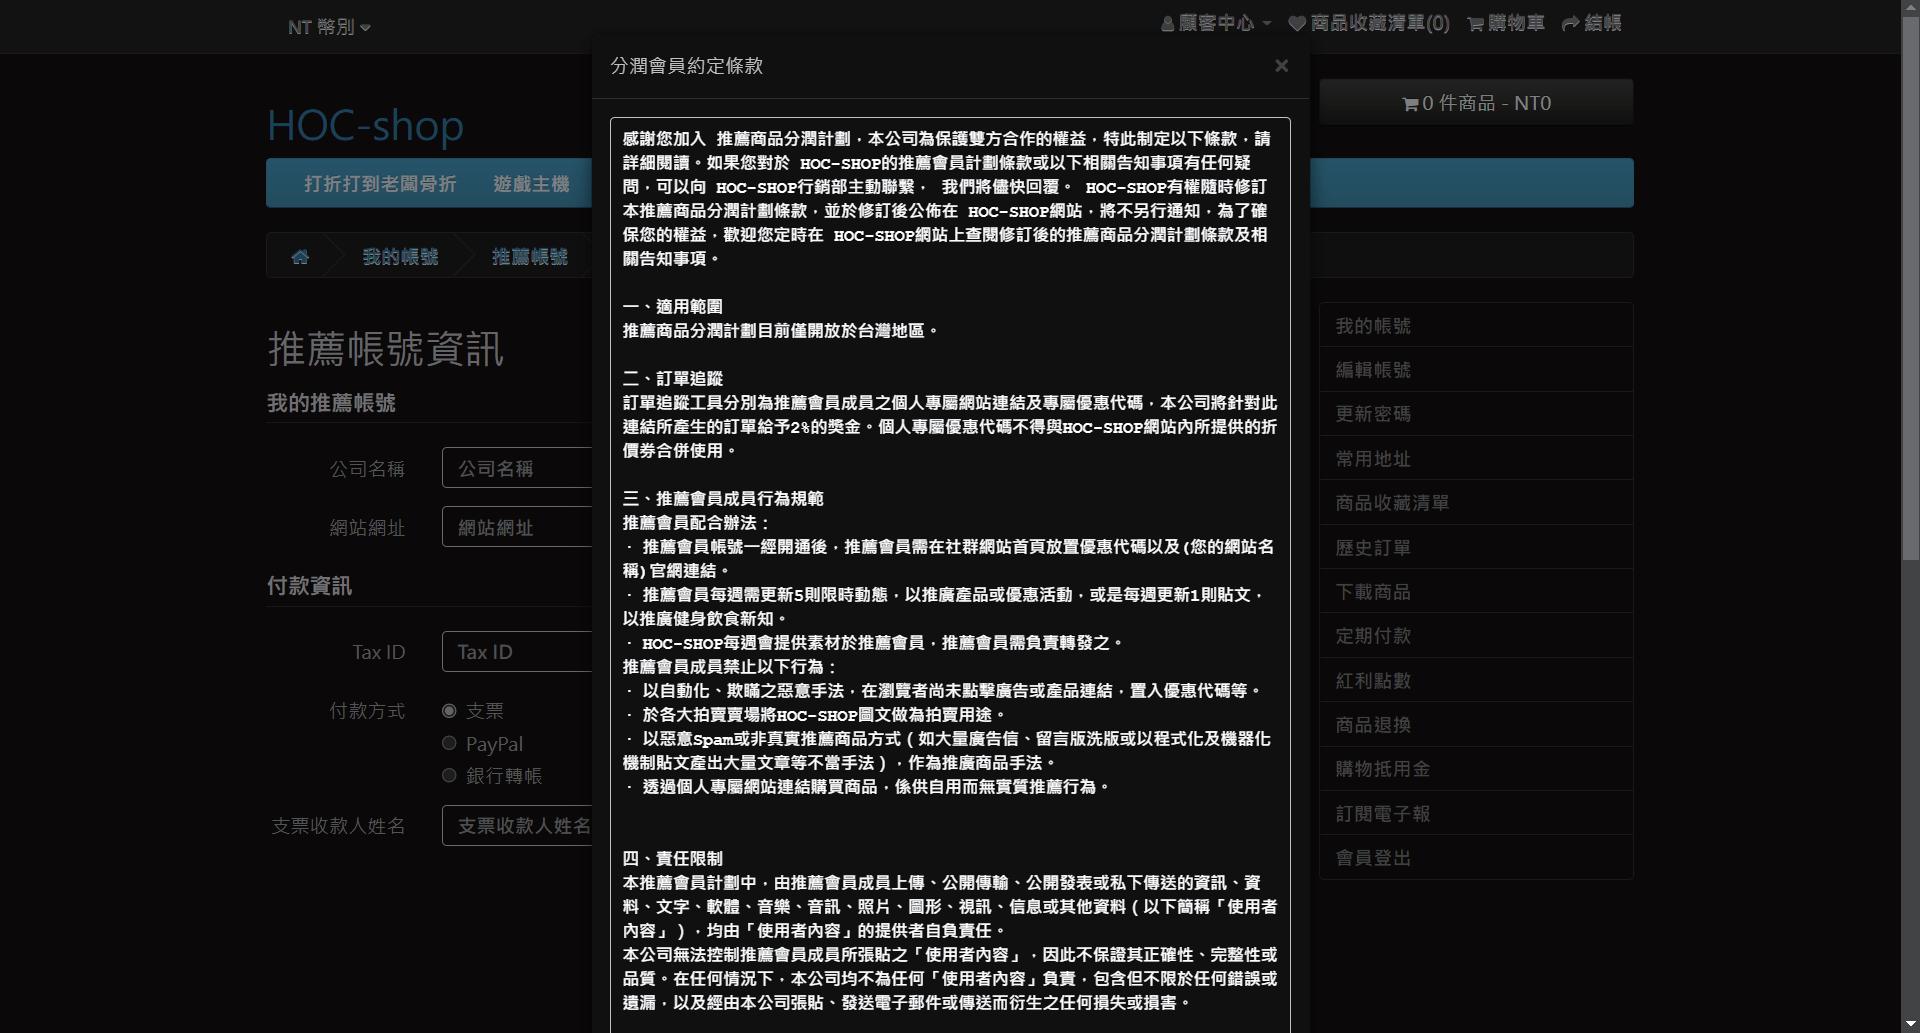The image size is (1920, 1033).
Task: Open 下載商品 in the sidebar
Action: (x=1476, y=592)
